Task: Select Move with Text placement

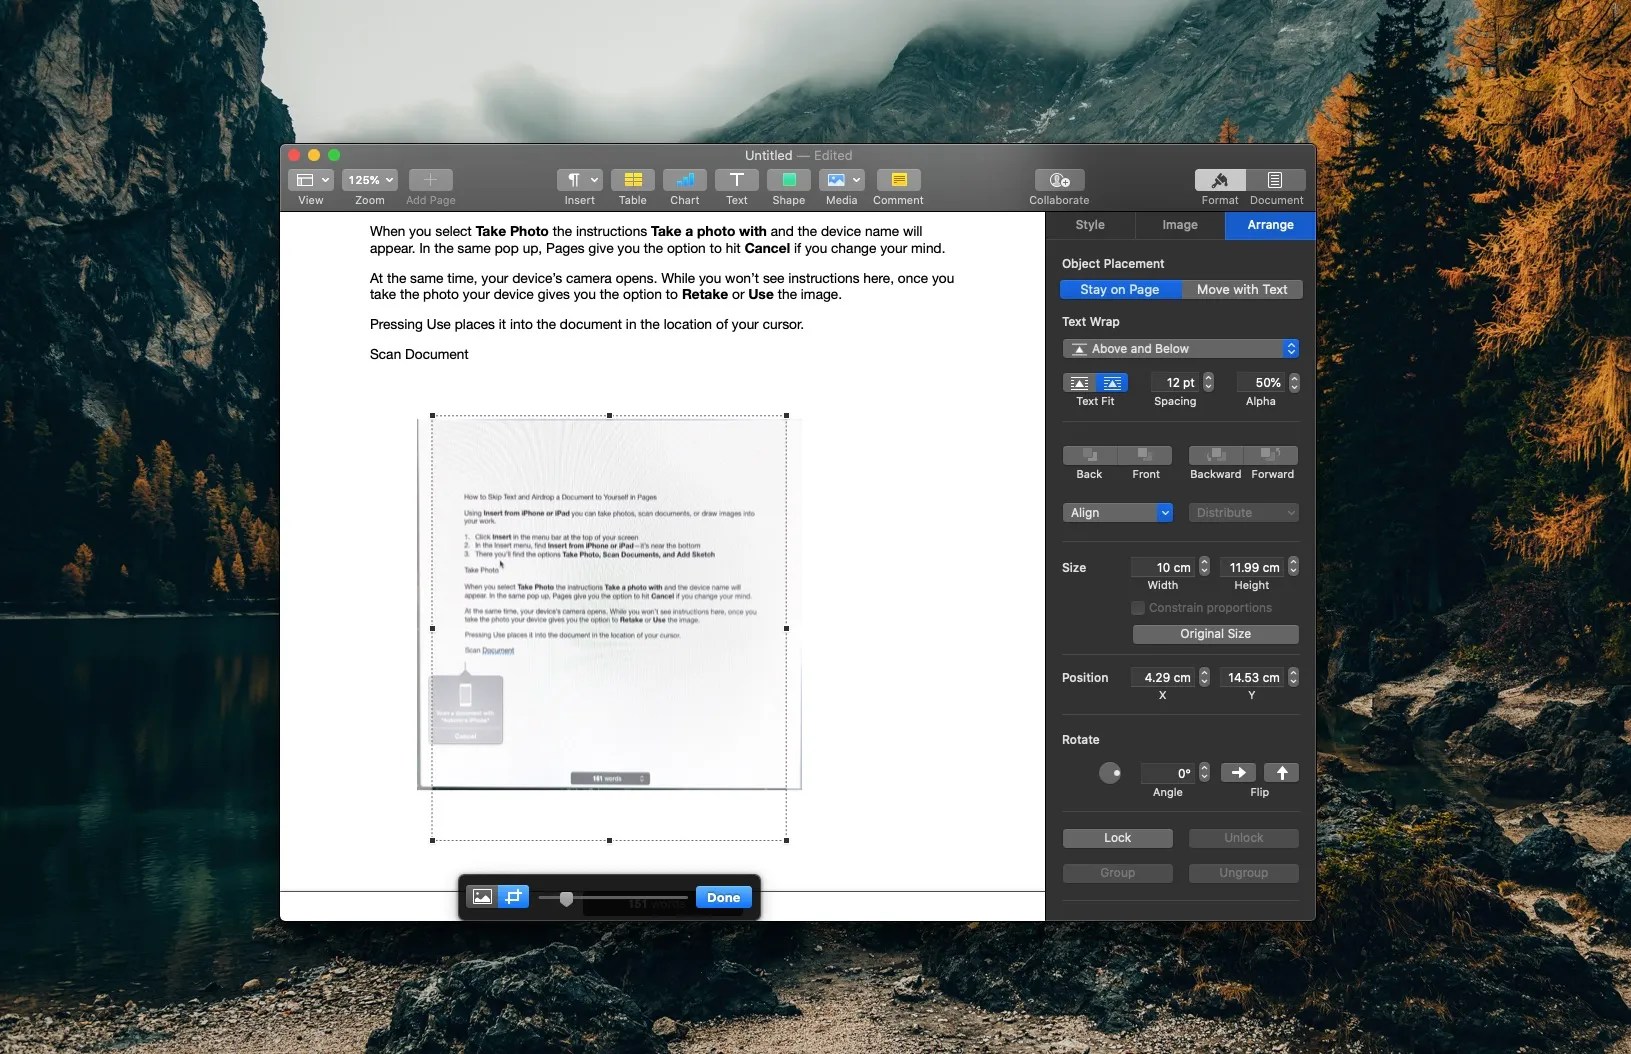Action: click(x=1242, y=289)
